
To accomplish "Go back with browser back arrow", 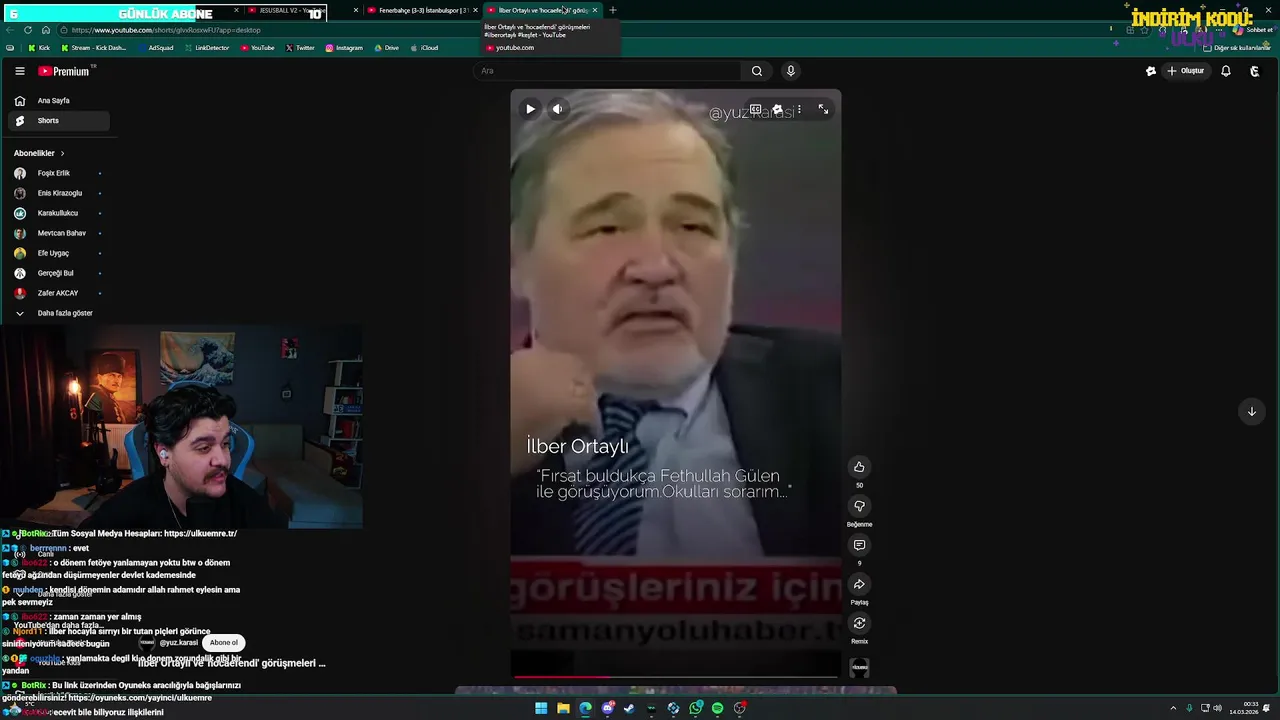I will pos(10,30).
